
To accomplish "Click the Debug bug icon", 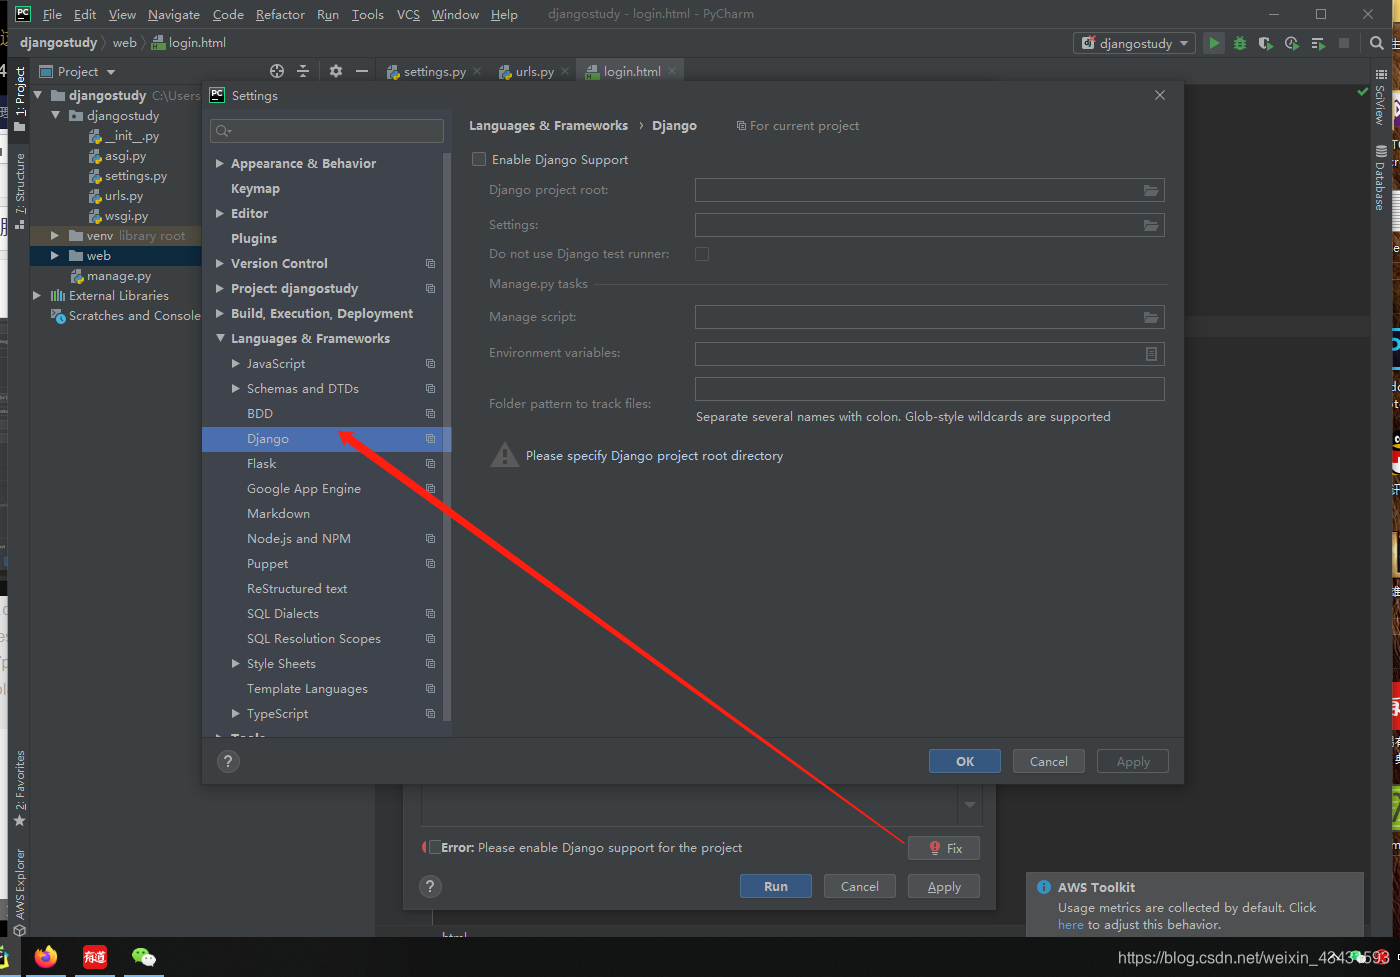I will click(1240, 43).
